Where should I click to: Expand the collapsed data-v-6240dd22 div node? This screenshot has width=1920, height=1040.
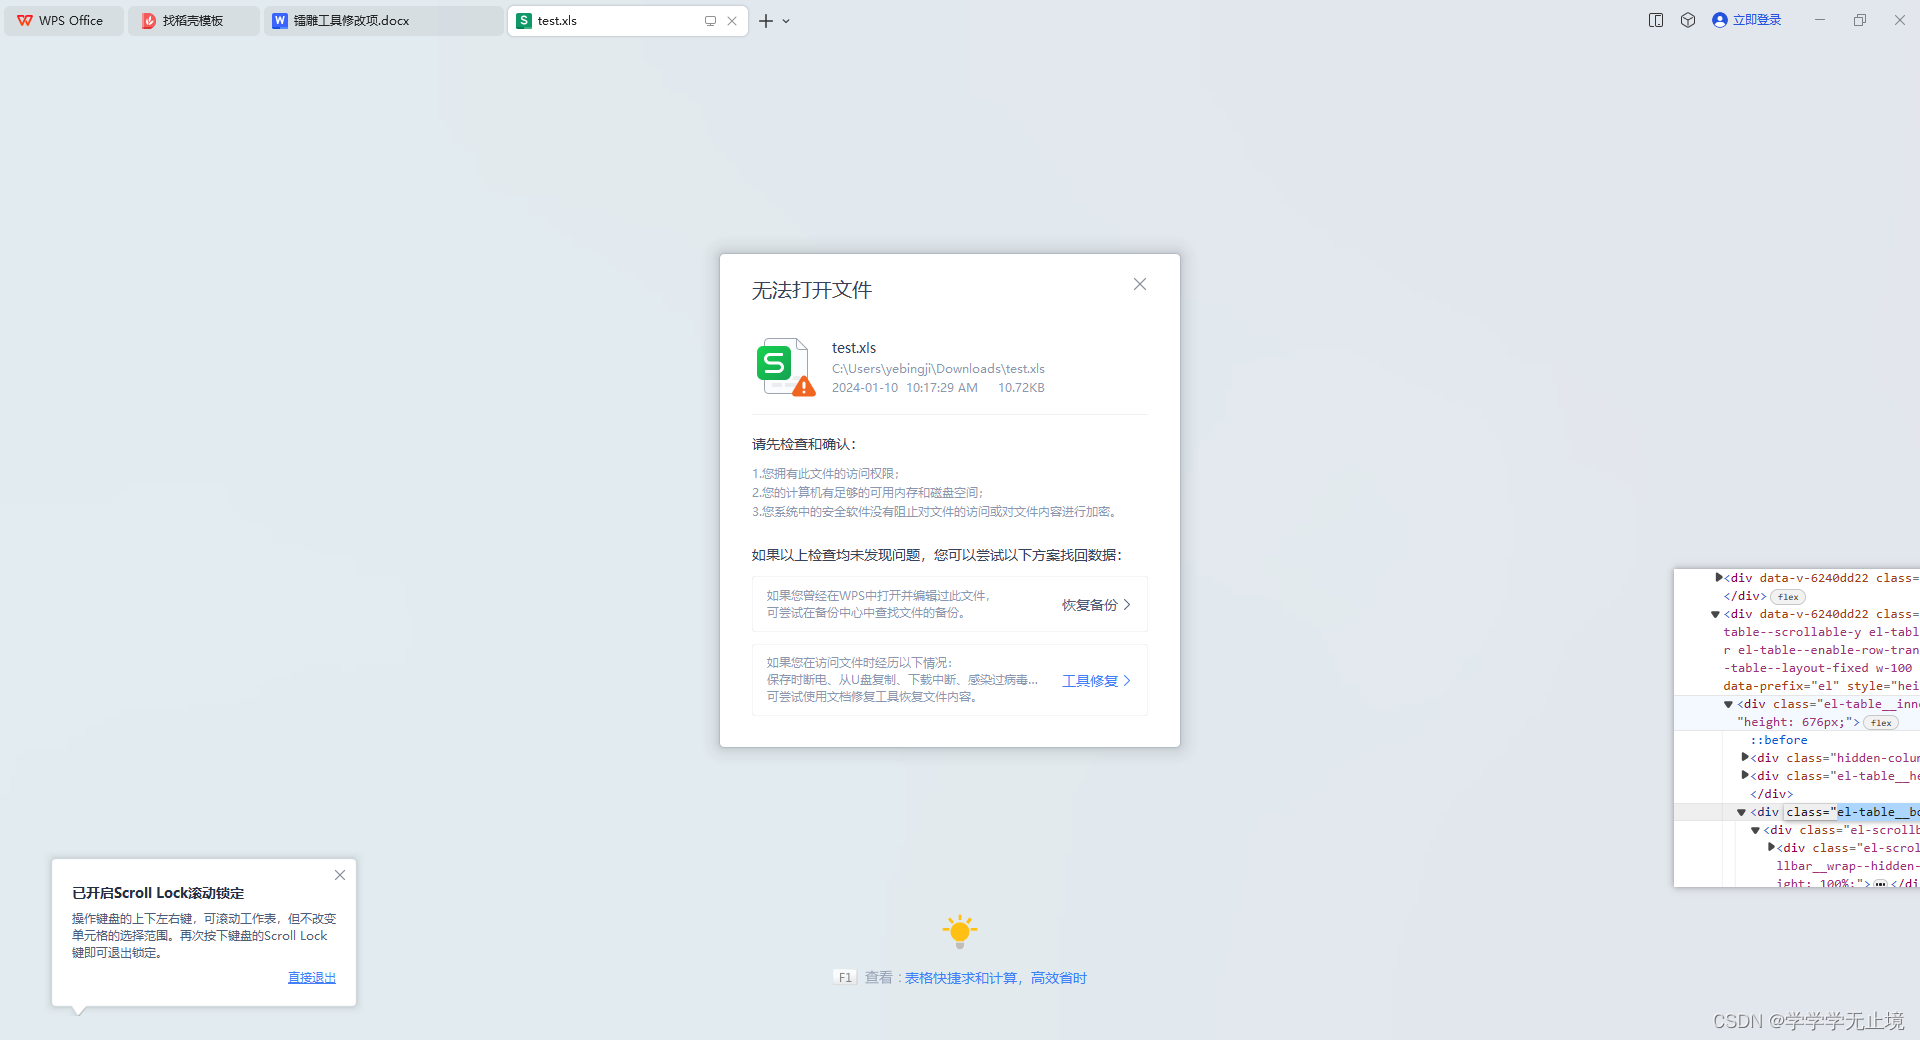[x=1719, y=577]
